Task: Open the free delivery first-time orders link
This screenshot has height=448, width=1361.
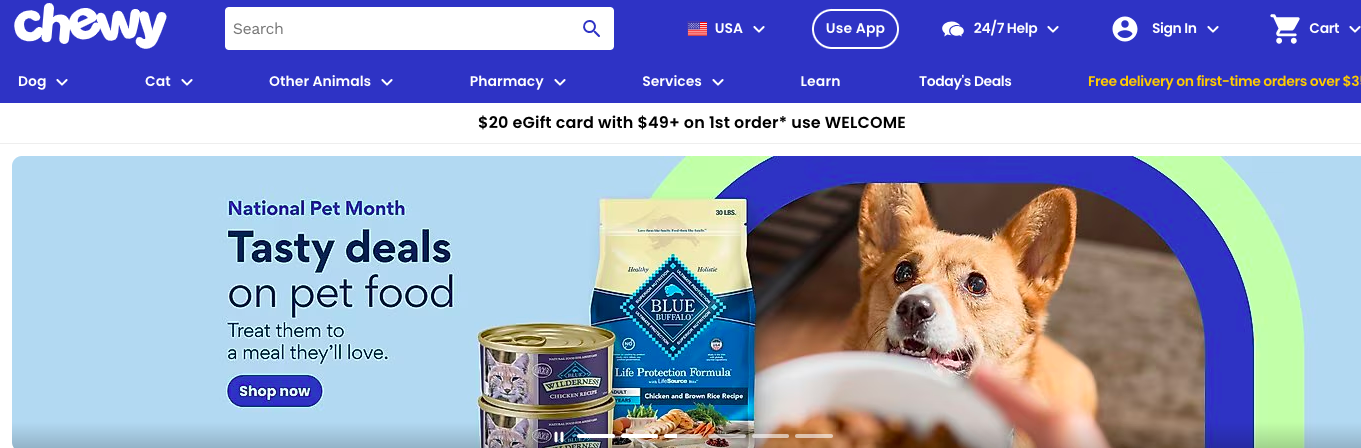Action: click(1224, 81)
